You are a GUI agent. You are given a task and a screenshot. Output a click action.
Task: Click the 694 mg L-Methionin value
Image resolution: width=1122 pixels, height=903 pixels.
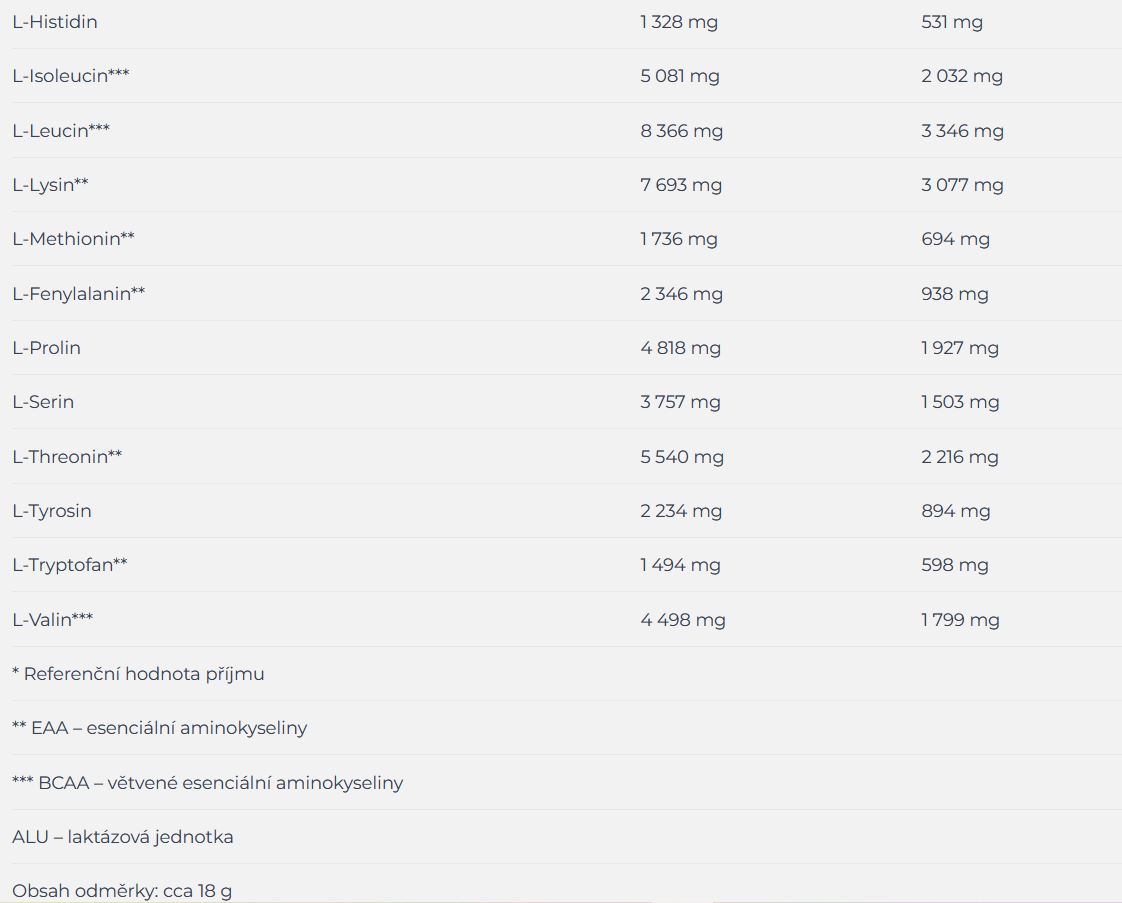[955, 239]
